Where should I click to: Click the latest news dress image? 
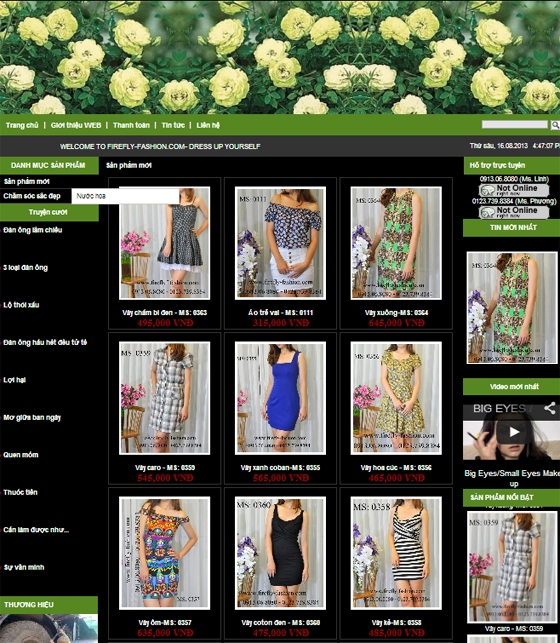[512, 308]
